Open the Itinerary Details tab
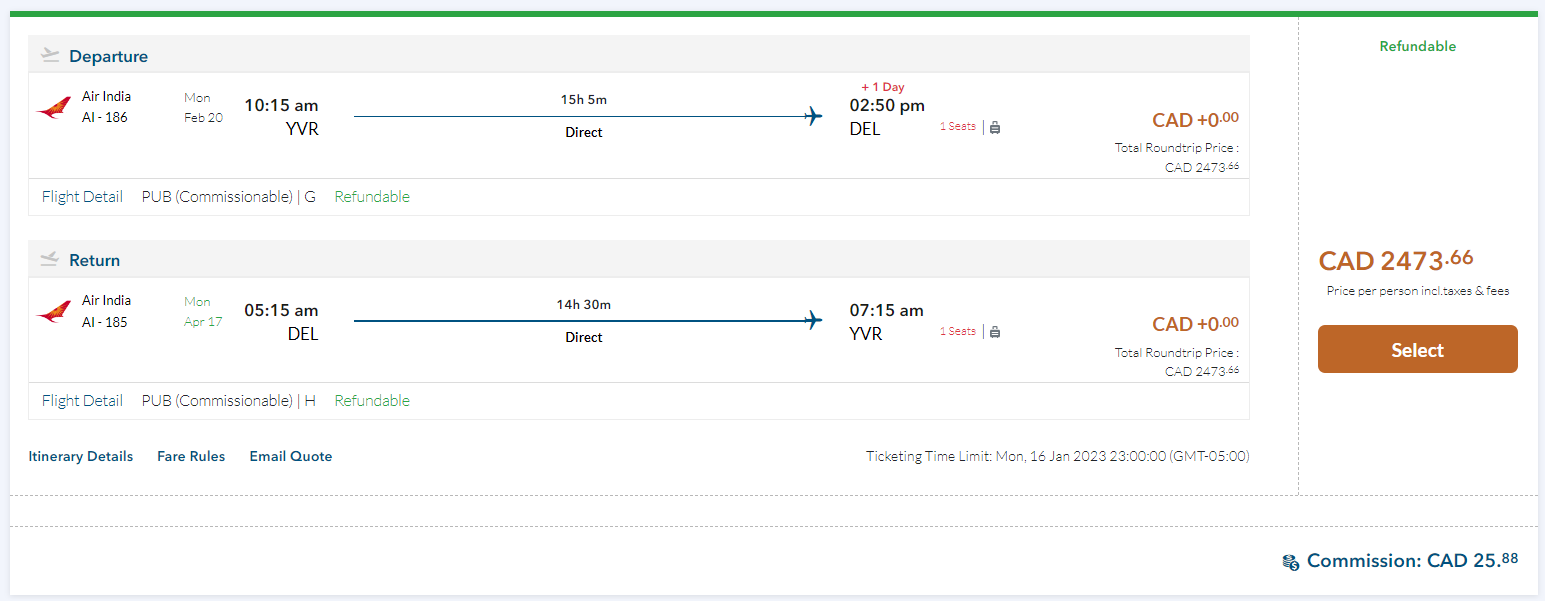 tap(81, 457)
